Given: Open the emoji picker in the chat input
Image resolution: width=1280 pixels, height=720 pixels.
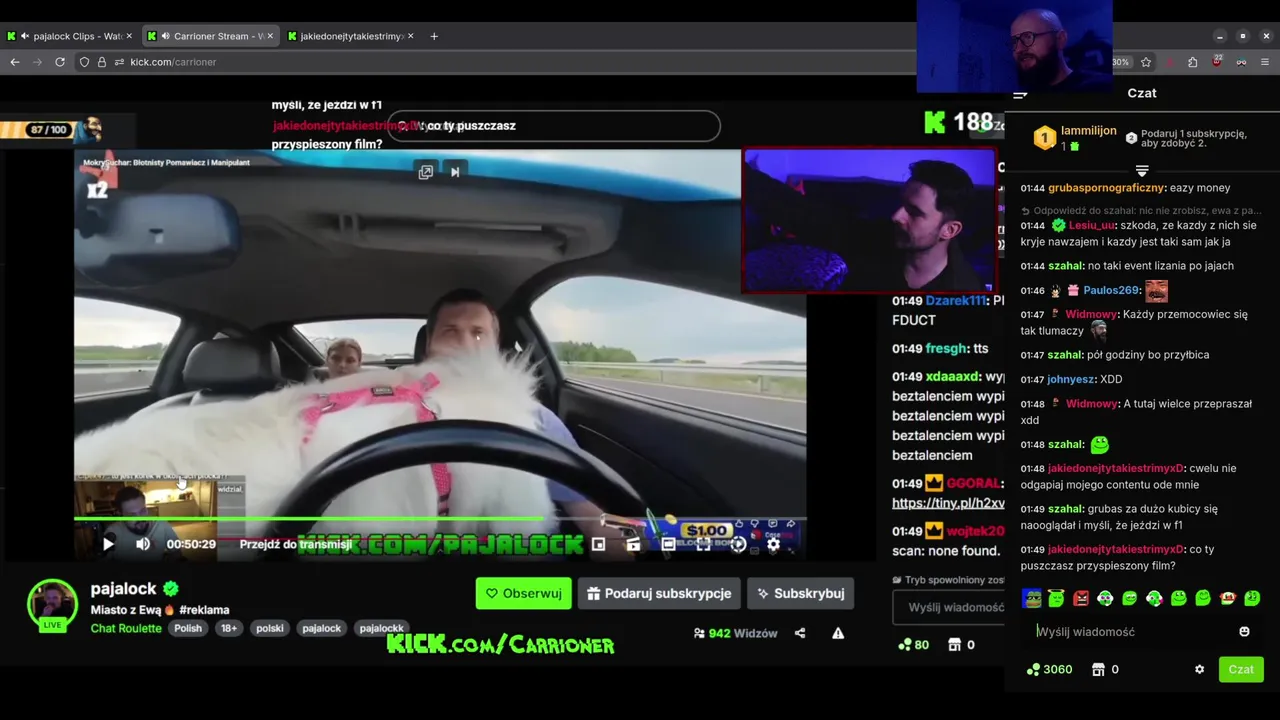Looking at the screenshot, I should 1244,632.
